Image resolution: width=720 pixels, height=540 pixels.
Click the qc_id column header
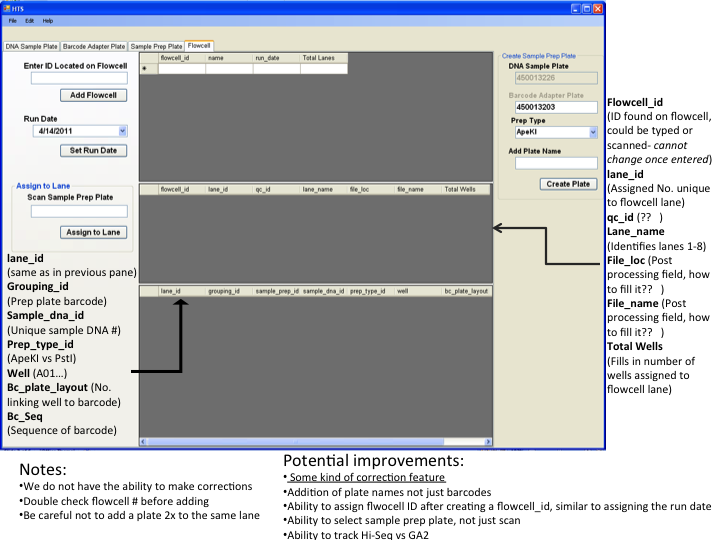click(x=276, y=189)
